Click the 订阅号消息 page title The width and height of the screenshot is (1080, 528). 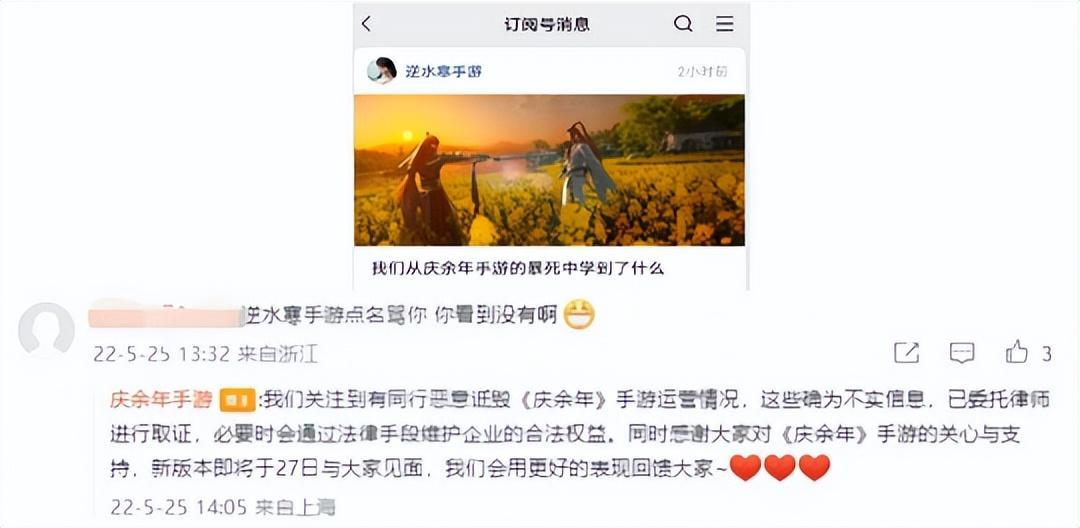pyautogui.click(x=547, y=25)
